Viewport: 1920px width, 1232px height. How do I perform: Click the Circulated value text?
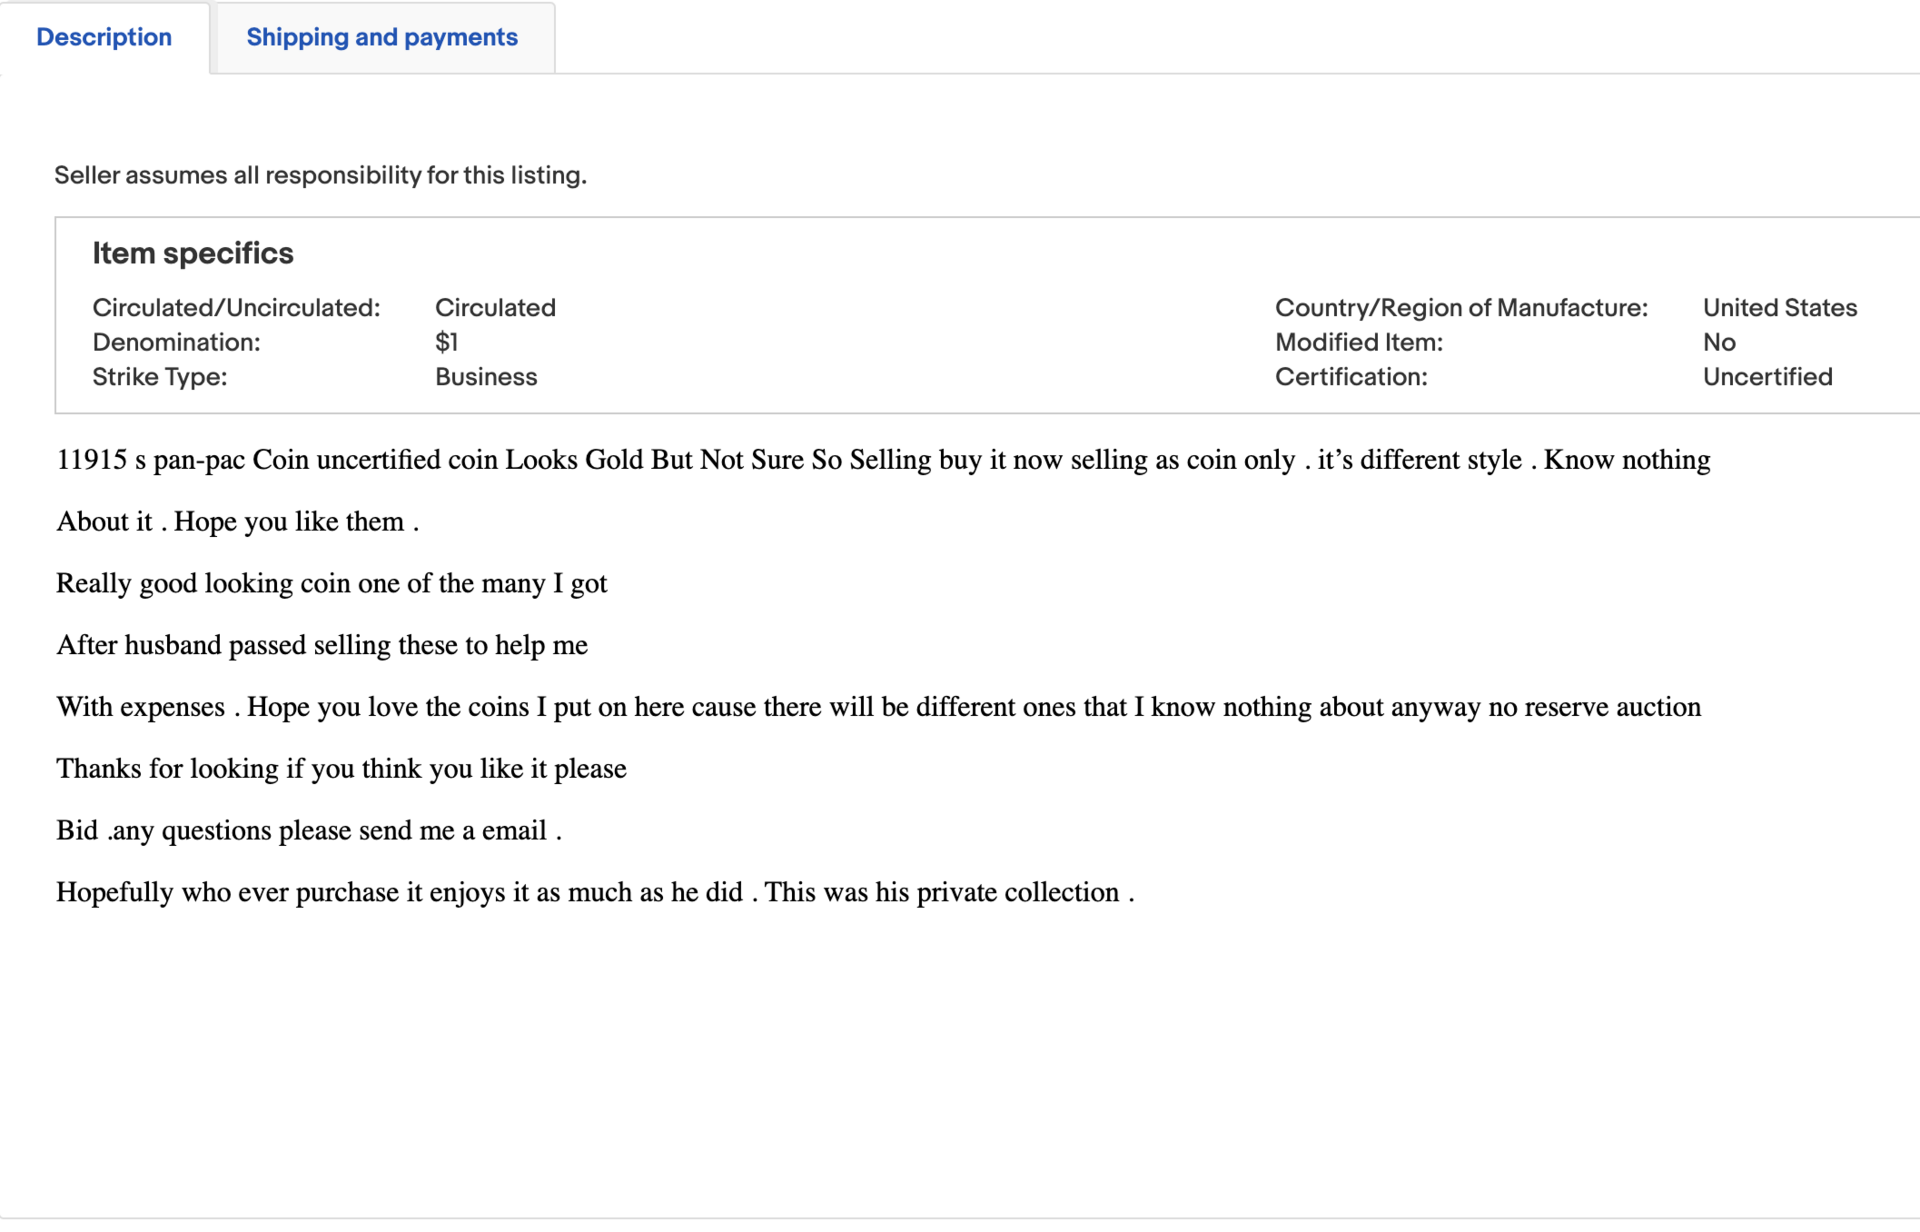pos(495,308)
